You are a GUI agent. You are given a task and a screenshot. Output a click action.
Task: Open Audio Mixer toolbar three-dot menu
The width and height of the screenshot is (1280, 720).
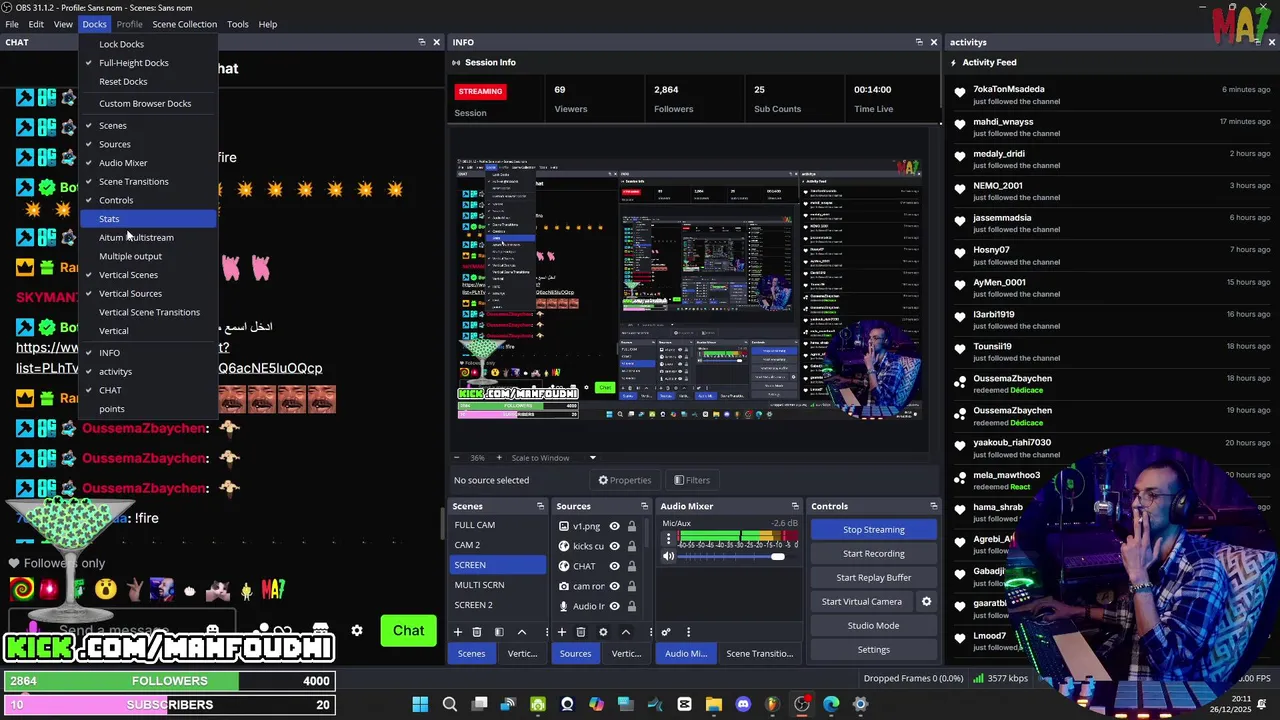(x=688, y=632)
